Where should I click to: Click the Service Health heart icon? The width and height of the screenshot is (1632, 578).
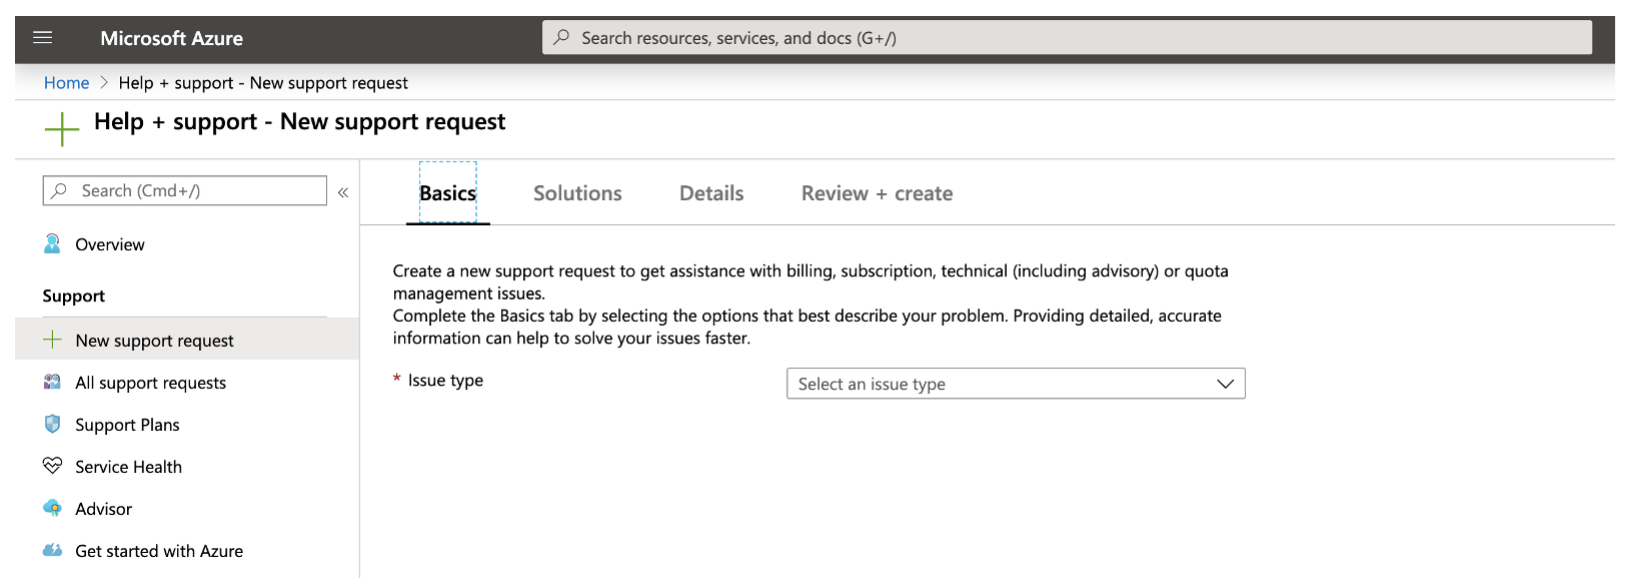point(52,466)
